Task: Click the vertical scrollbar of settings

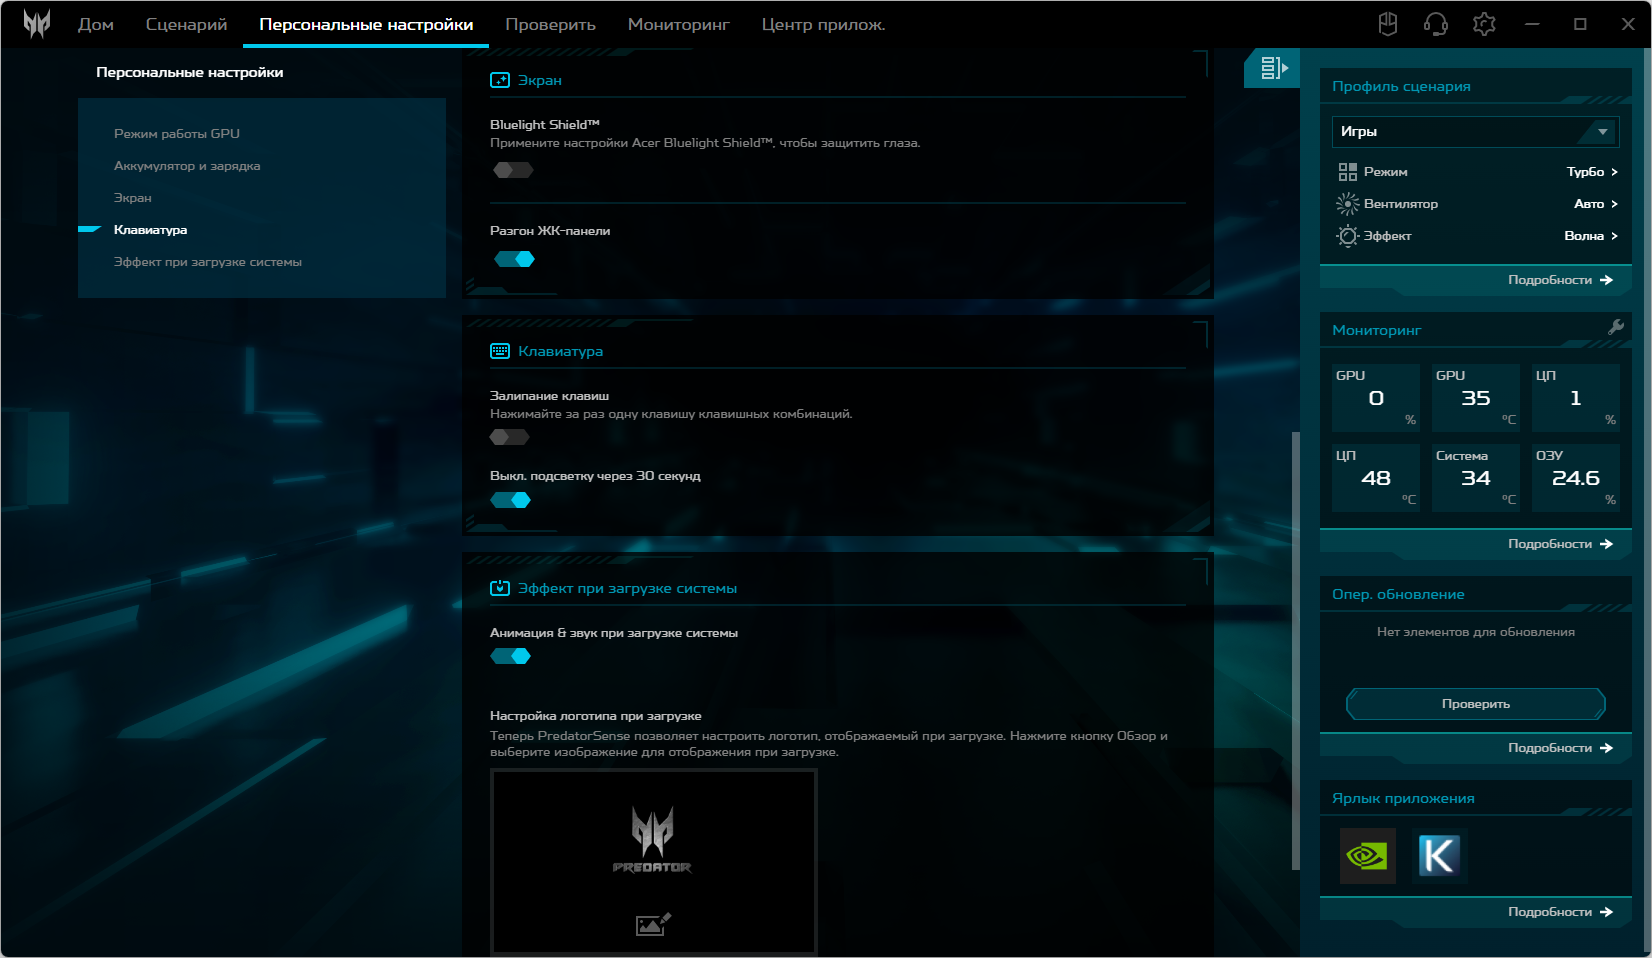Action: (1296, 650)
